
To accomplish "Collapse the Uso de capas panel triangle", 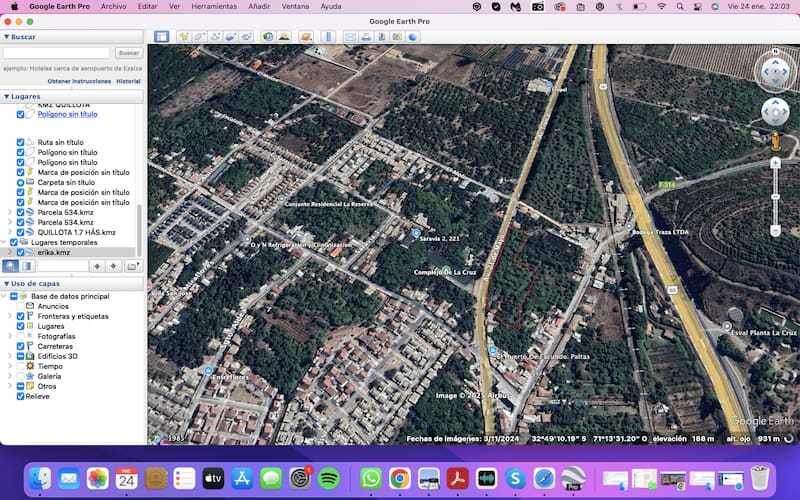I will point(7,284).
